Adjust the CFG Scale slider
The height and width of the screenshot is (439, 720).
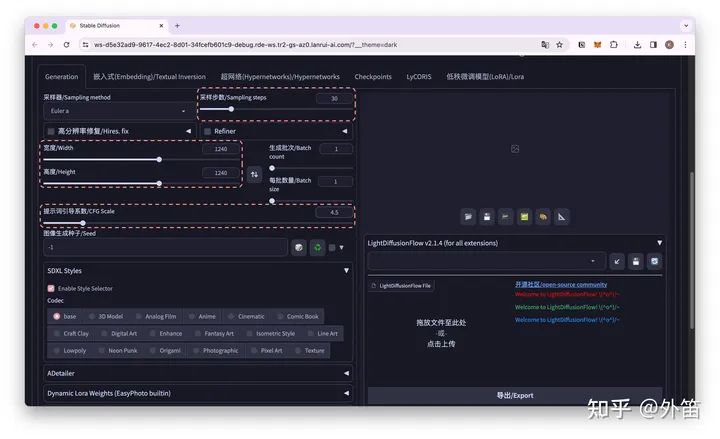point(197,223)
